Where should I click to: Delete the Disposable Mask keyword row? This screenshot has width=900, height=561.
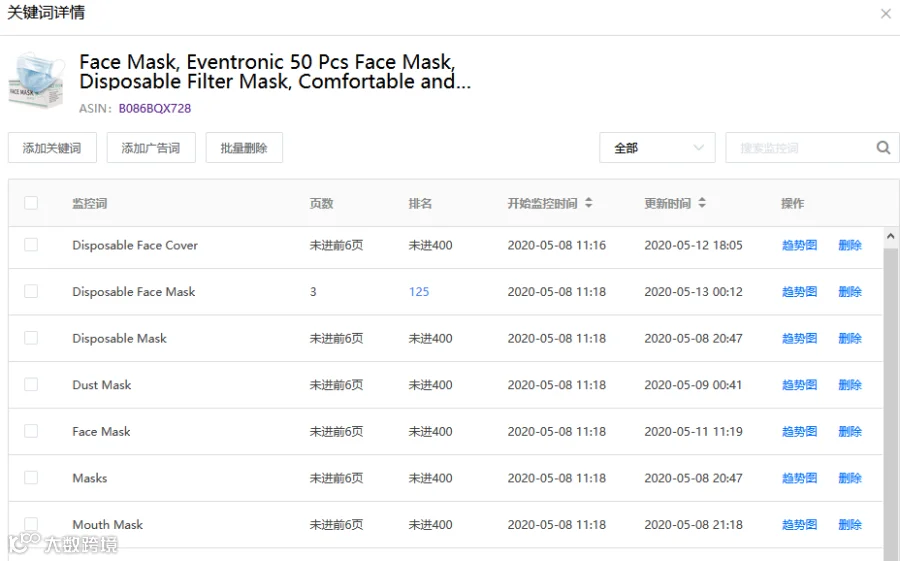tap(850, 338)
